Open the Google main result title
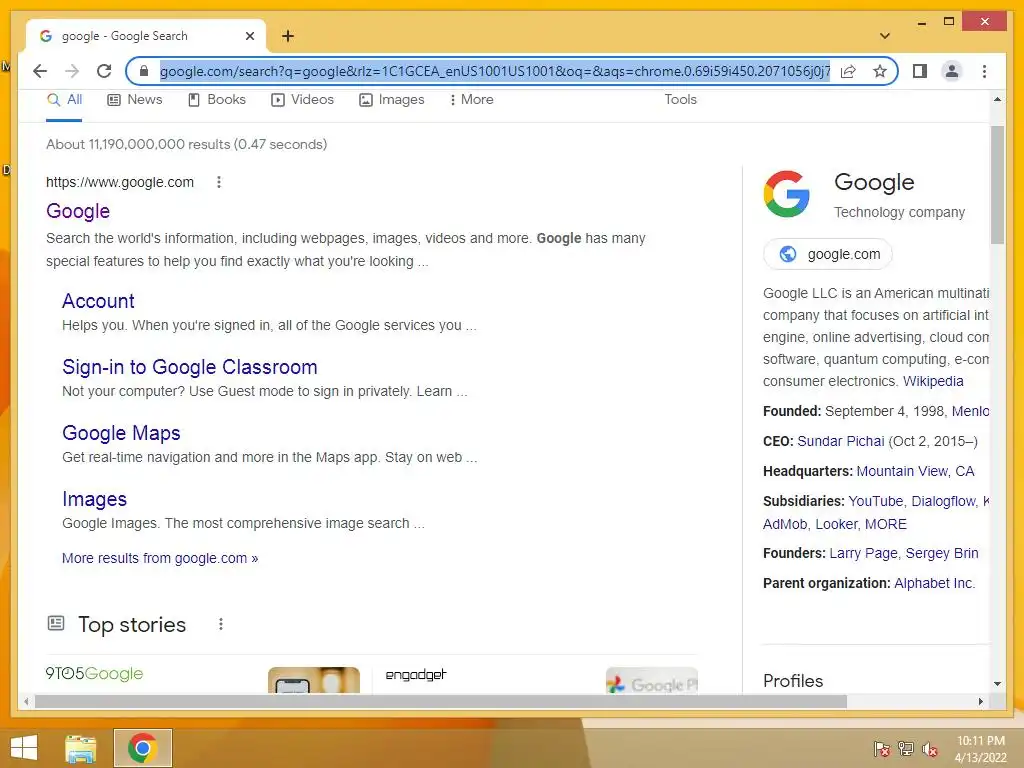The image size is (1024, 768). click(78, 211)
